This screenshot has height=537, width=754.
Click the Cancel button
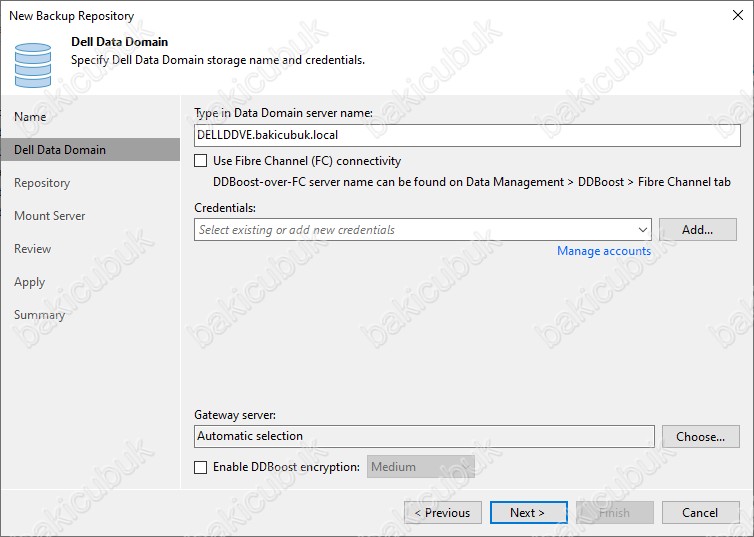701,513
